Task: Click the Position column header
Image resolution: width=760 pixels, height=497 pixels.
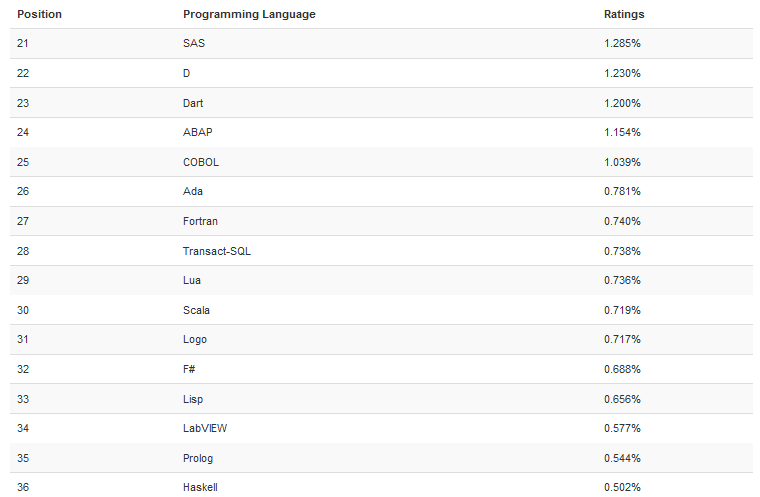Action: click(39, 14)
